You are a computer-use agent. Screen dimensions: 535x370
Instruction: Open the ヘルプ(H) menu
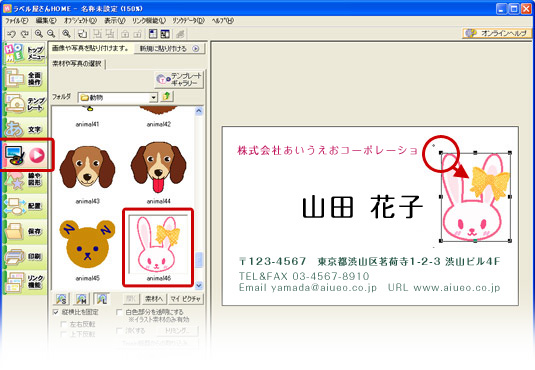tap(222, 21)
